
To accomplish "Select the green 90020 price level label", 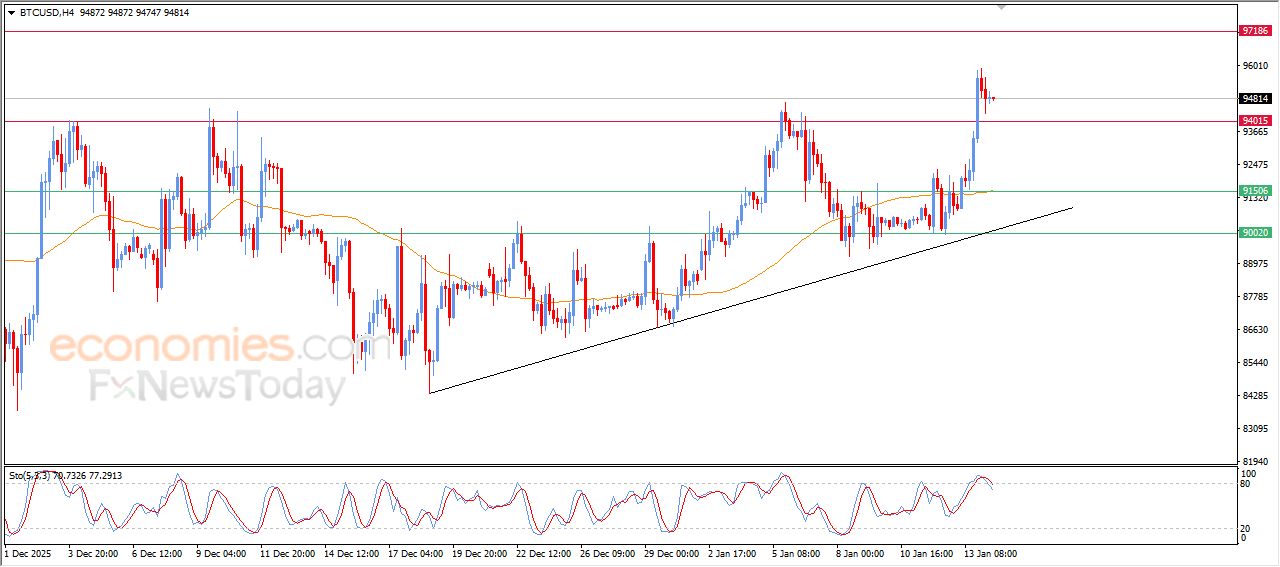I will click(x=1255, y=233).
